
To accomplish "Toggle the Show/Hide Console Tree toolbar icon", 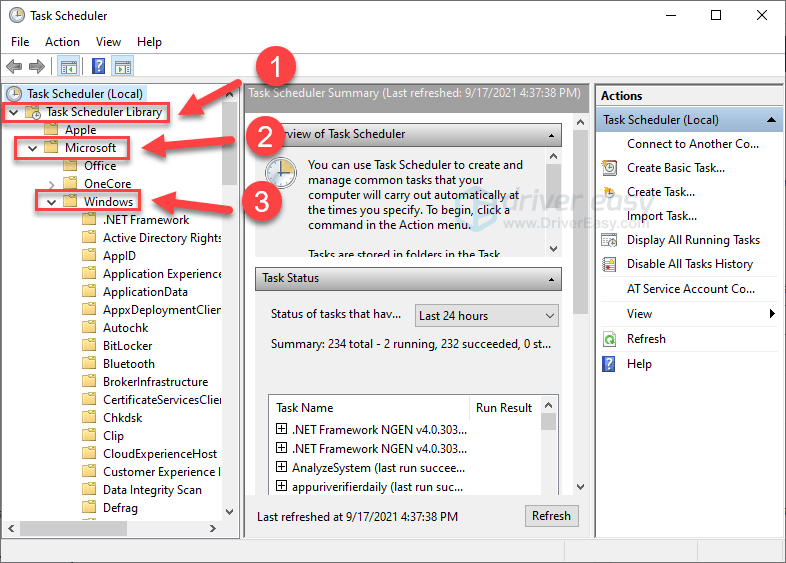I will pos(69,67).
